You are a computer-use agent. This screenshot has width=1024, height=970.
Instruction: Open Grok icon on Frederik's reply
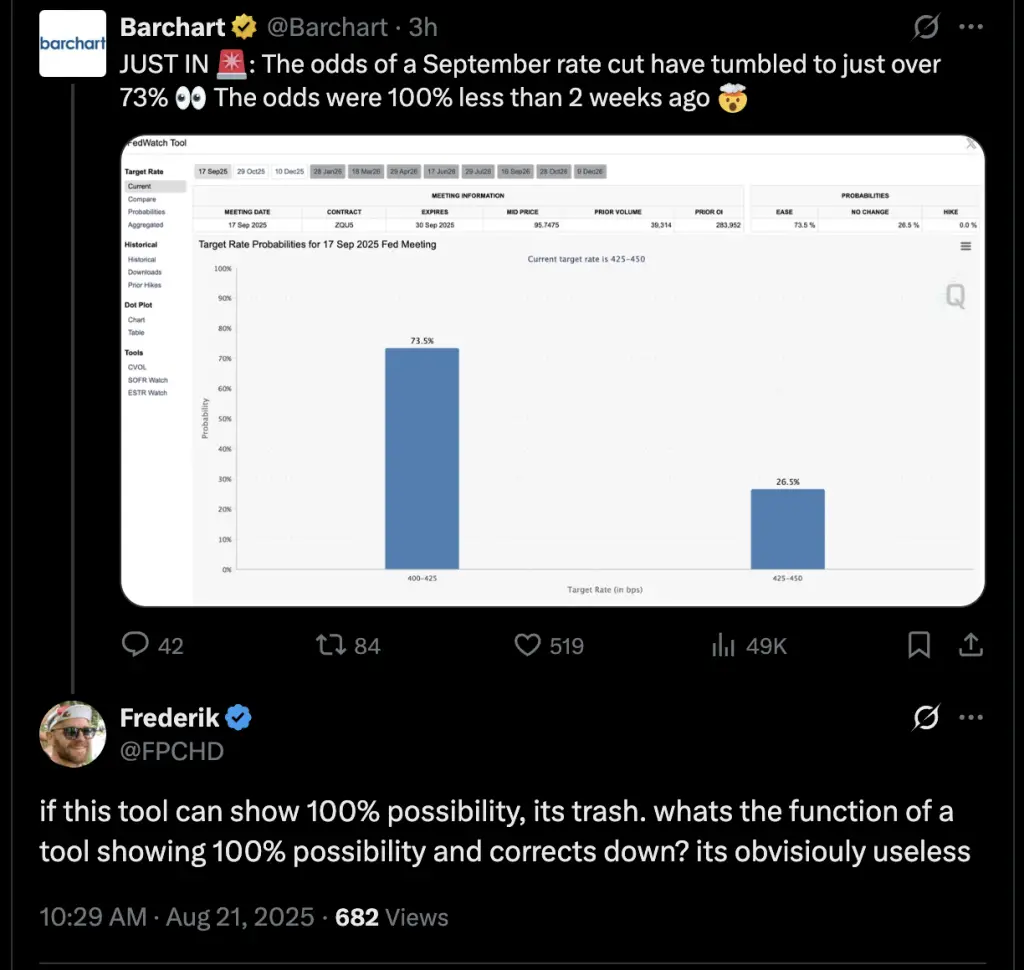coord(926,717)
